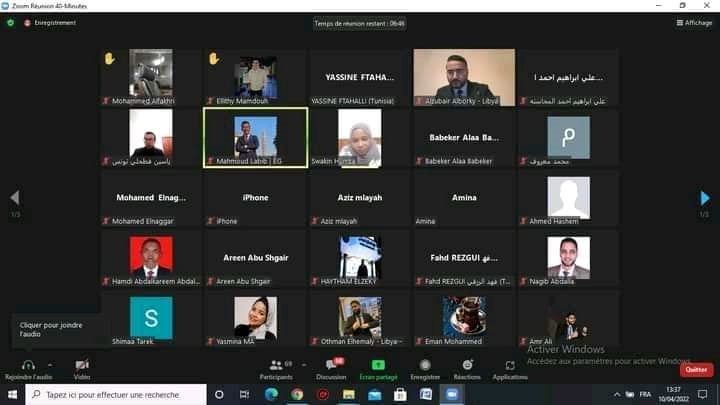Open the Affichage view menu
This screenshot has height=405, width=720.
point(694,22)
